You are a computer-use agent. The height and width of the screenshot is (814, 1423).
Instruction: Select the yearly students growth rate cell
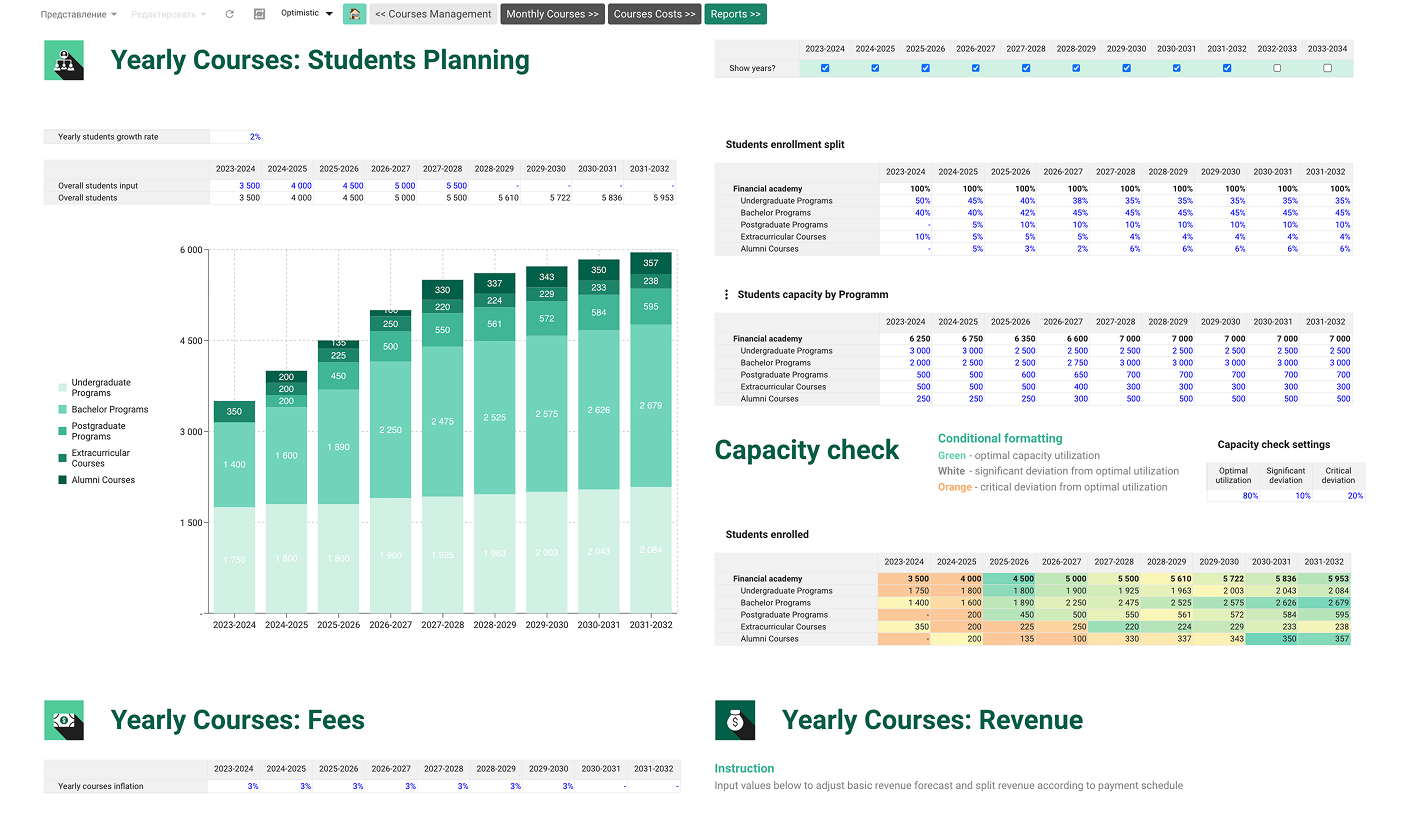[236, 137]
